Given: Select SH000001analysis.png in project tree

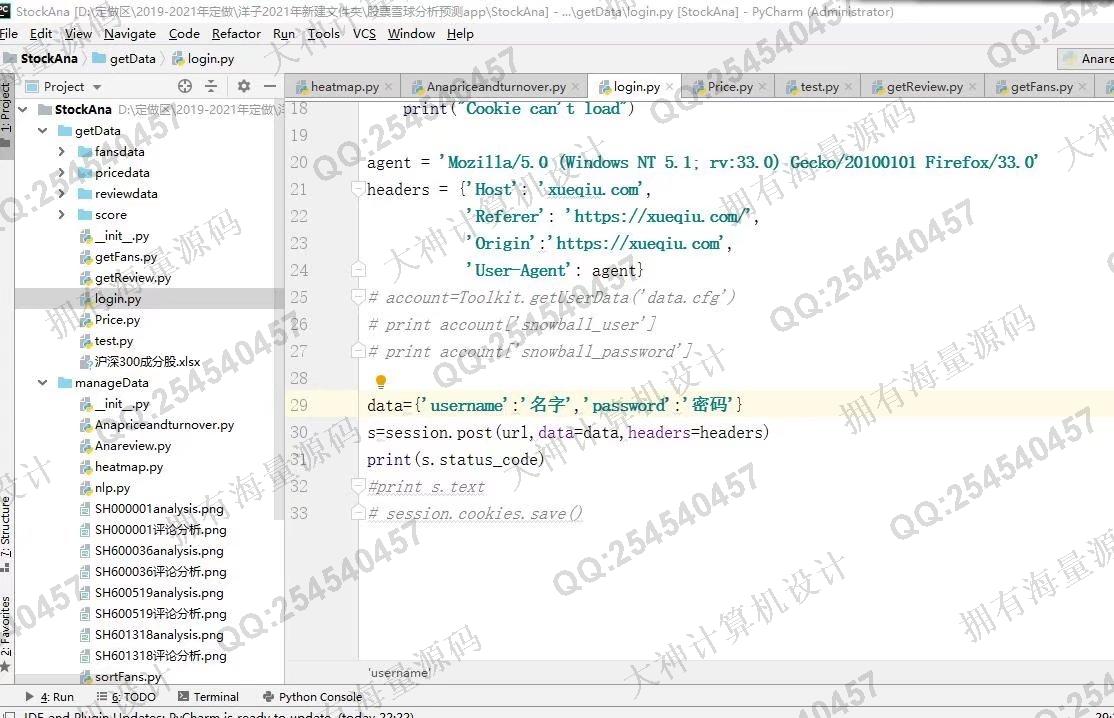Looking at the screenshot, I should coord(159,508).
